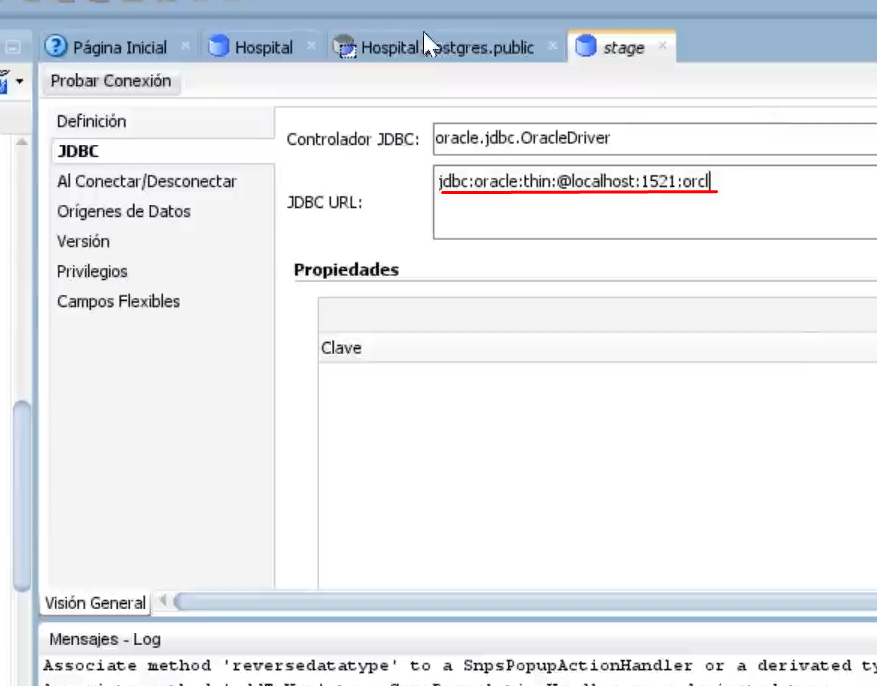Close the Página Inicial tab
877x686 pixels.
[186, 46]
